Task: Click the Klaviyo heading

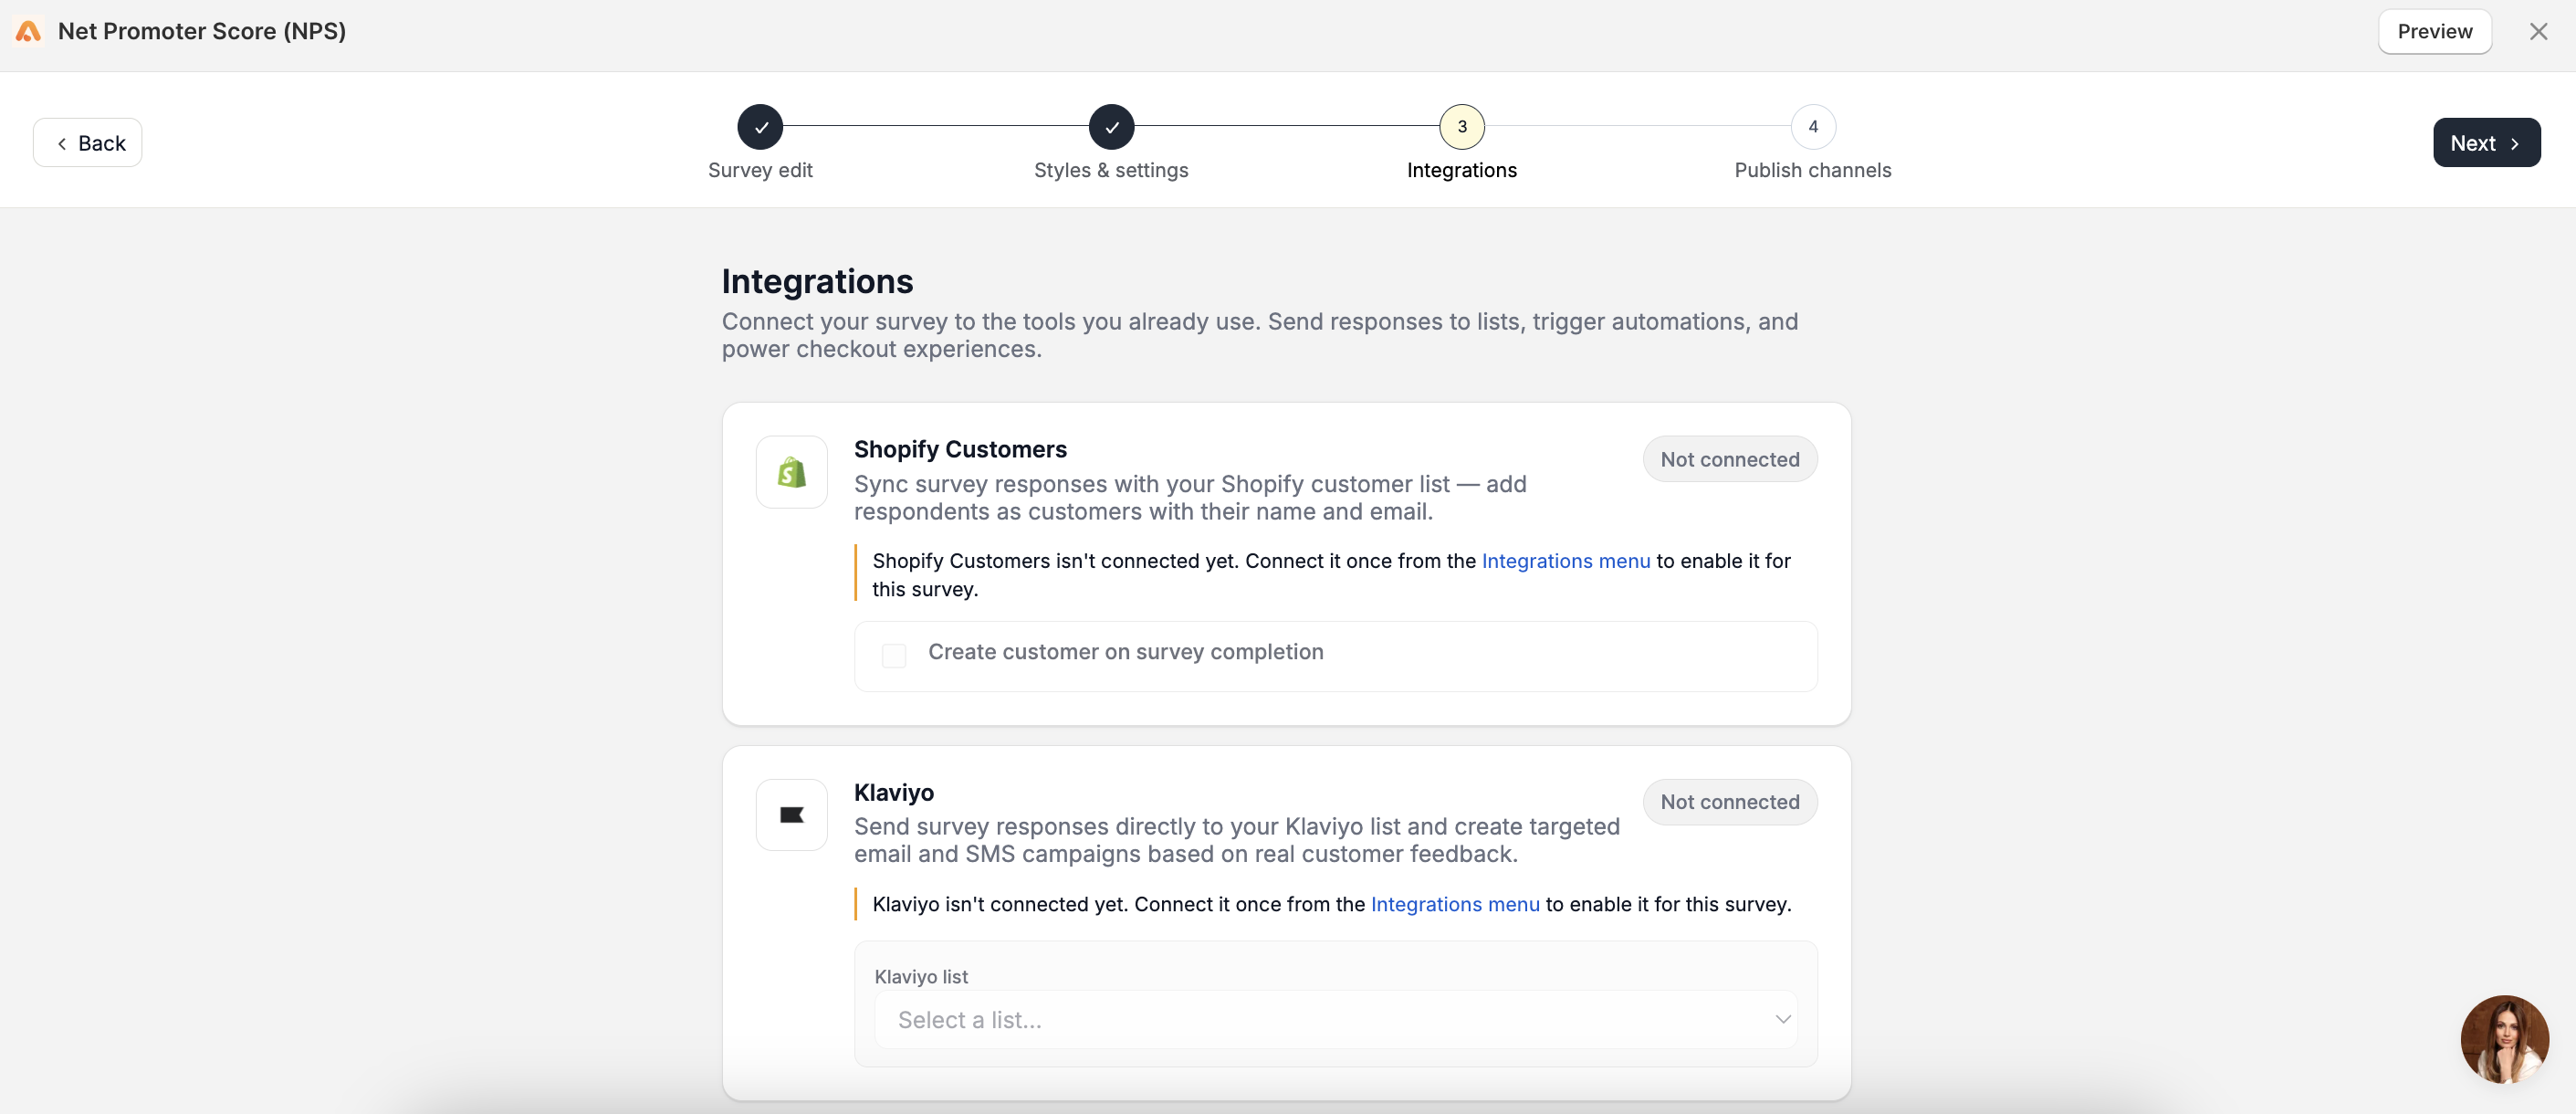Action: tap(894, 793)
